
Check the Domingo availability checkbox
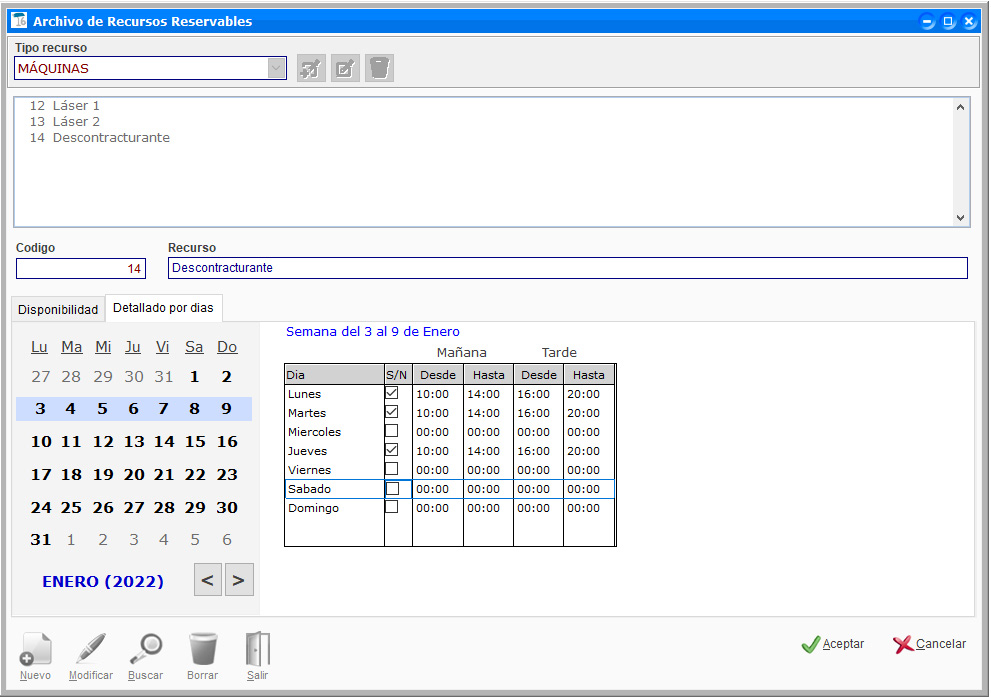pos(392,507)
